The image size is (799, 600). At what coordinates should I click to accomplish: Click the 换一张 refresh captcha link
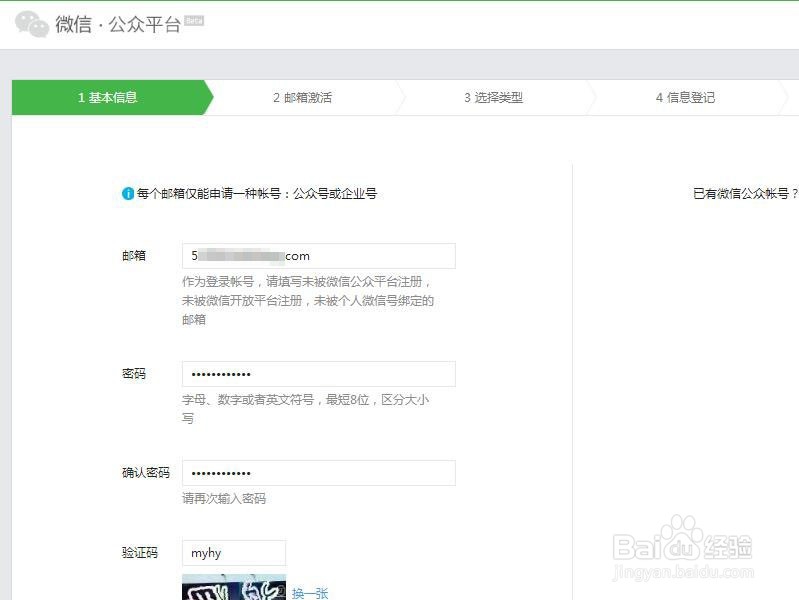tap(310, 593)
